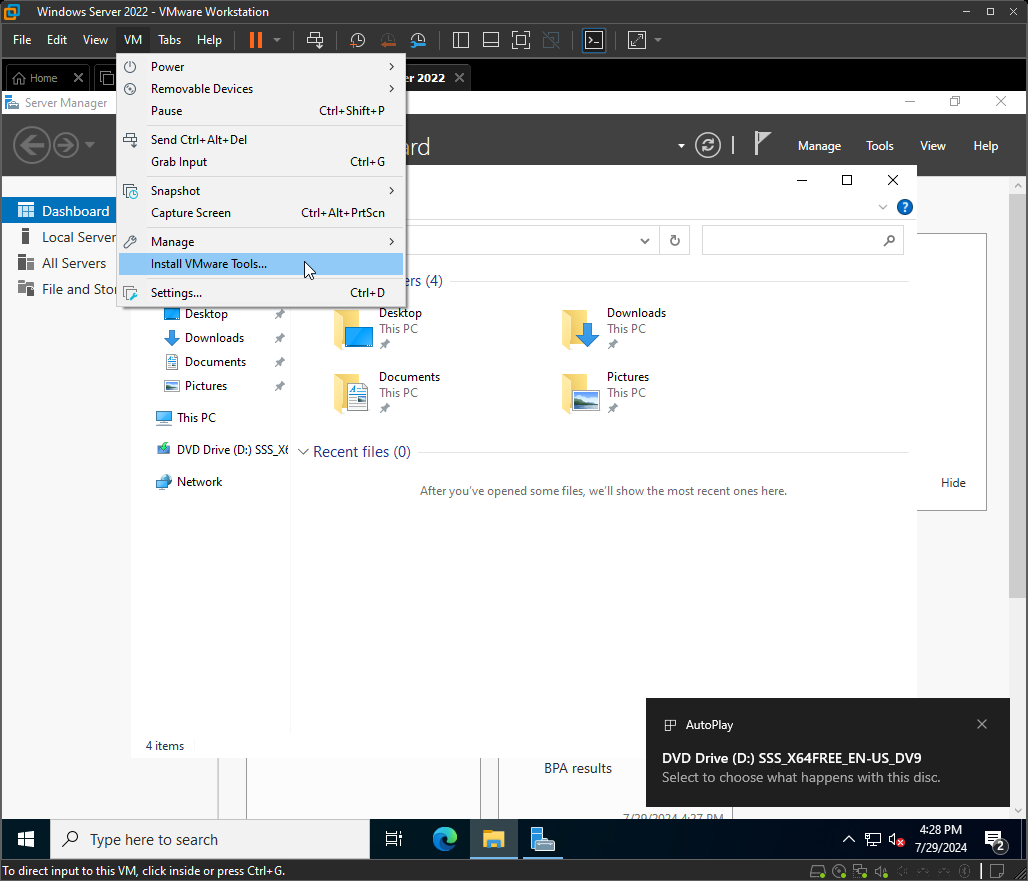This screenshot has height=881, width=1028.
Task: Click the Task View icon on taskbar
Action: click(394, 839)
